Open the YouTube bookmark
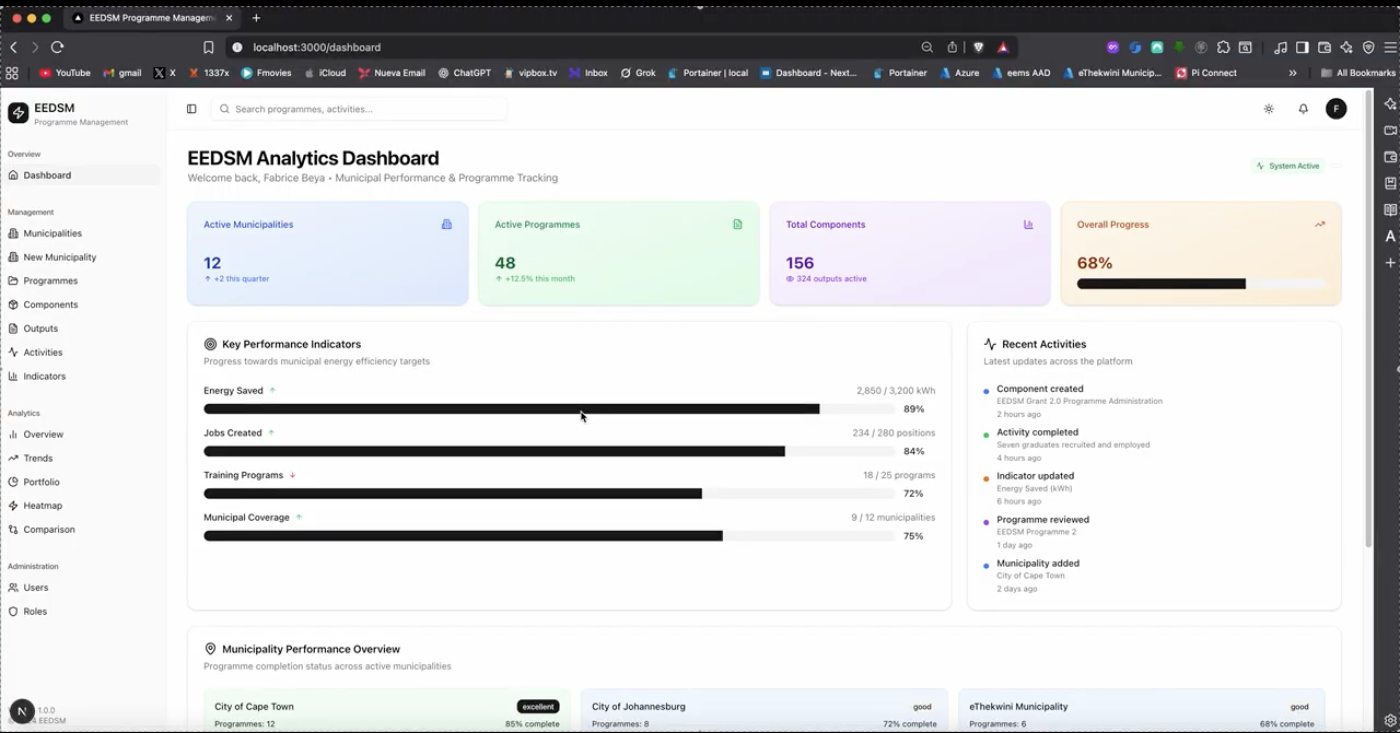1400x733 pixels. point(65,73)
